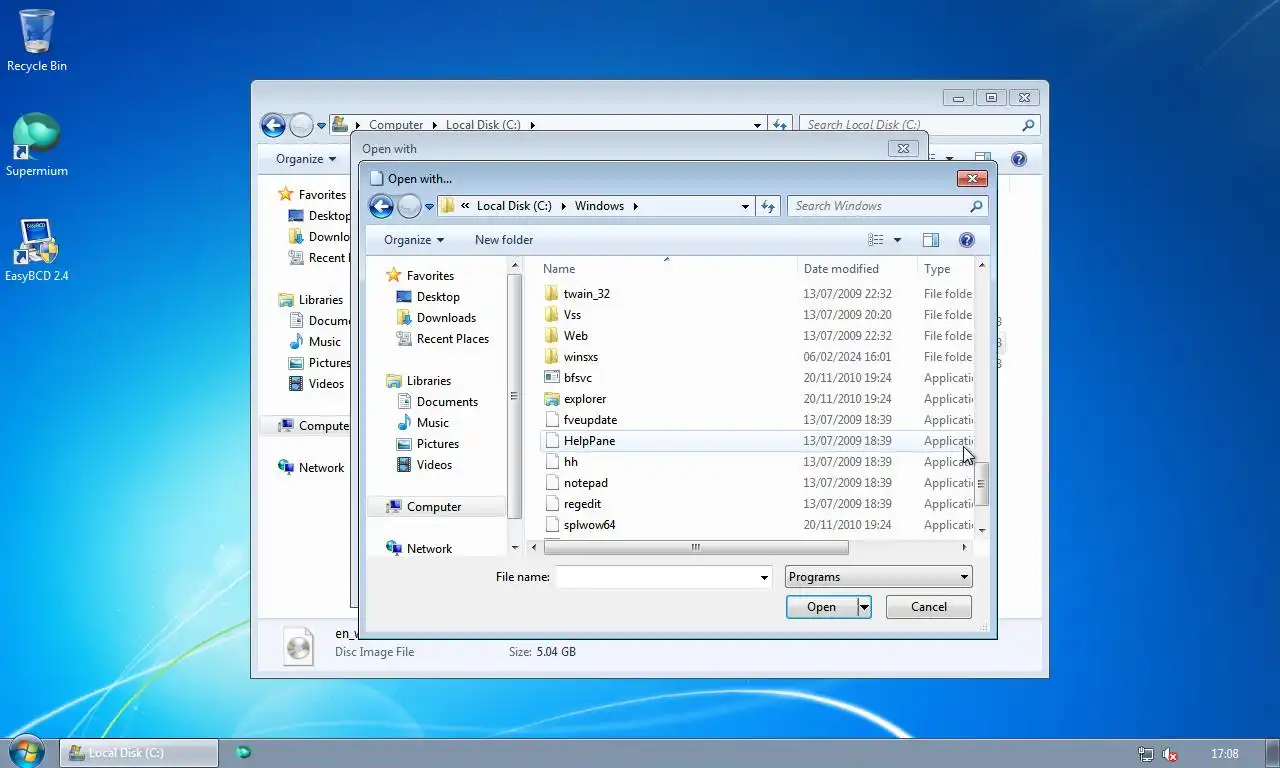Open the Recycle Bin desktop icon
The width and height of the screenshot is (1280, 768).
(37, 41)
